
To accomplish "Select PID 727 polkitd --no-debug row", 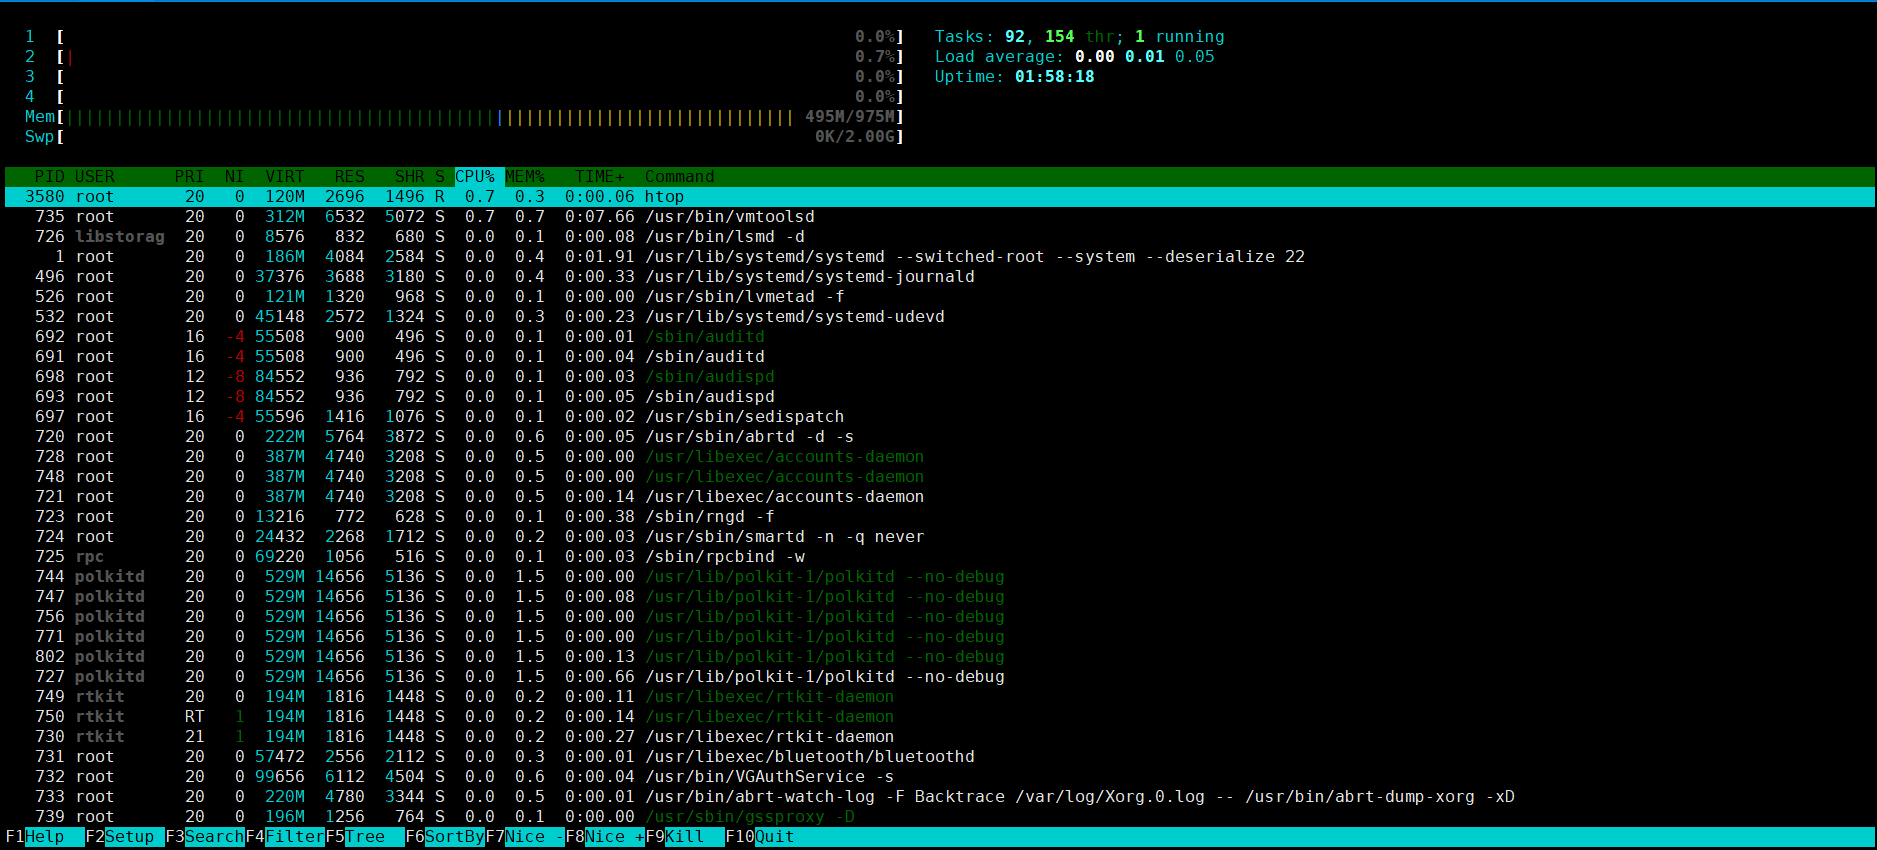I will pyautogui.click(x=940, y=677).
